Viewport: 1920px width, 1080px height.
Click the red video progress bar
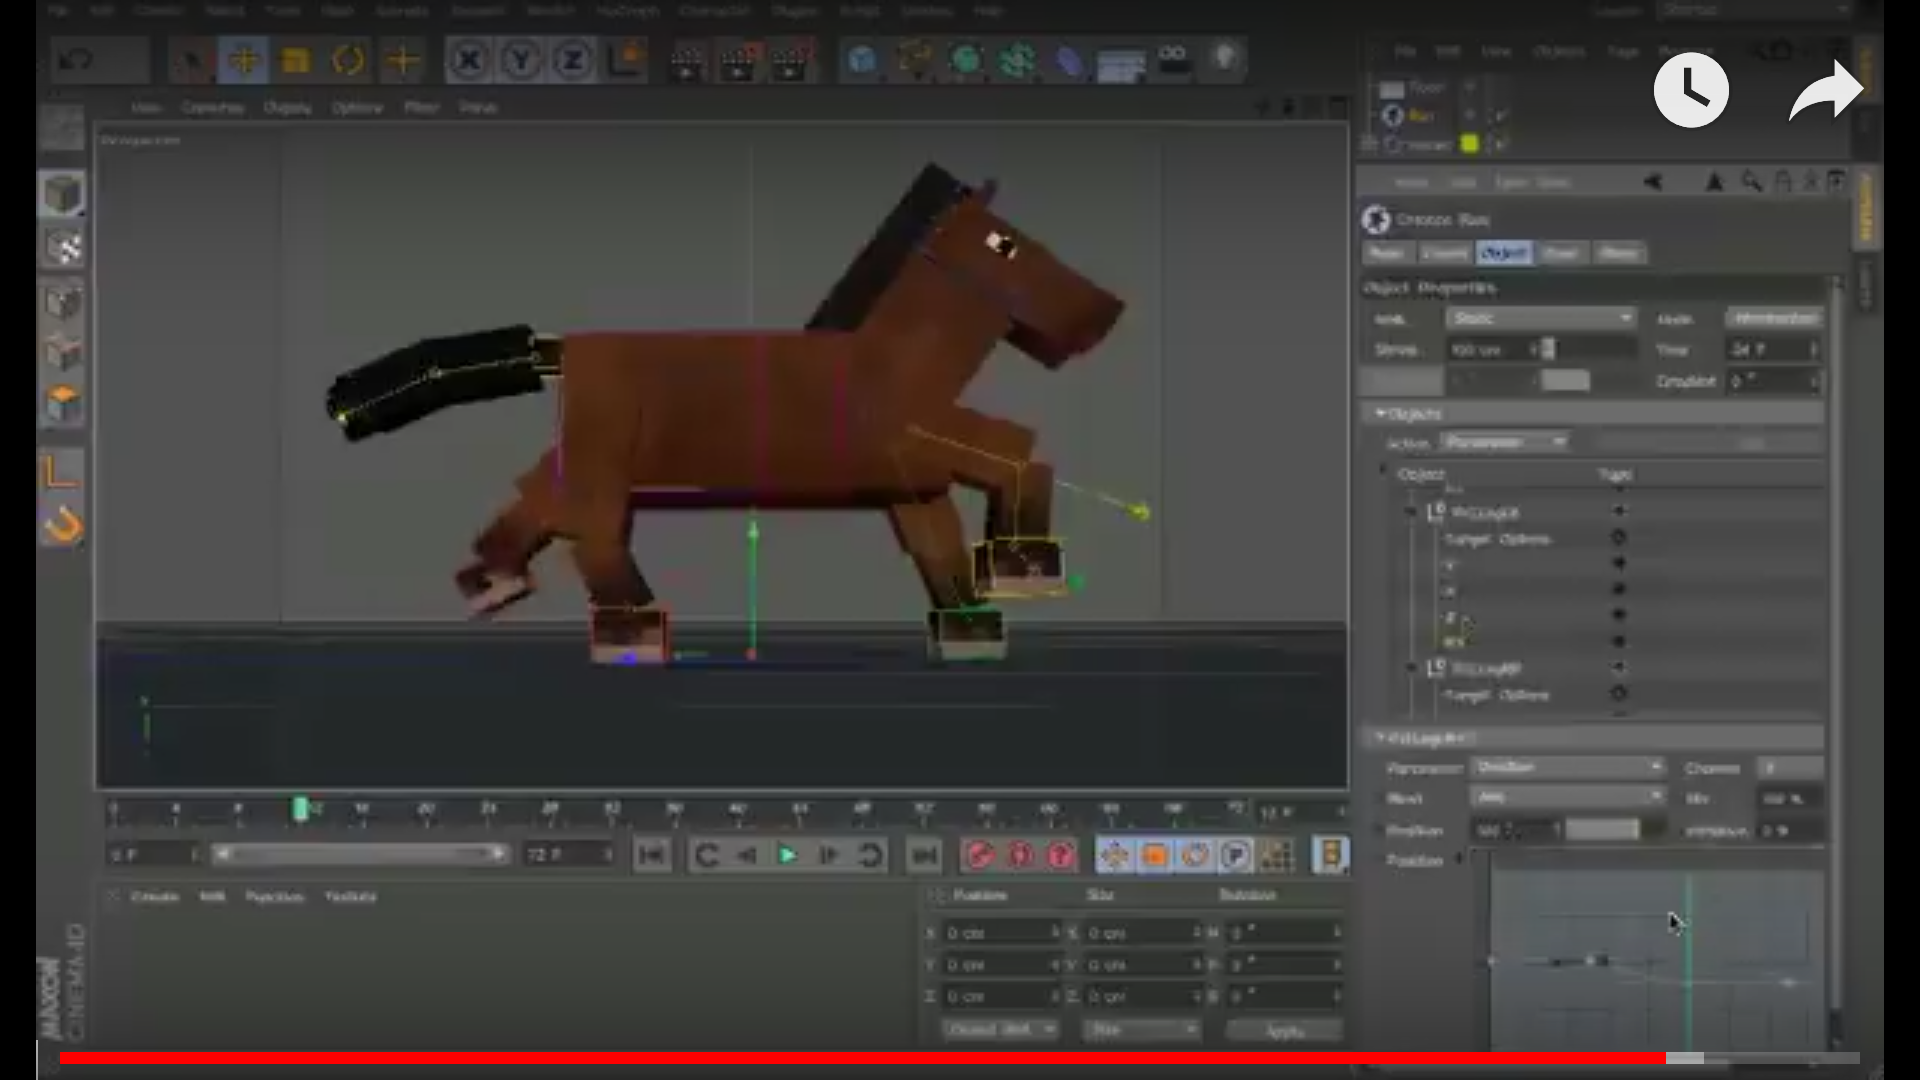click(x=862, y=1058)
